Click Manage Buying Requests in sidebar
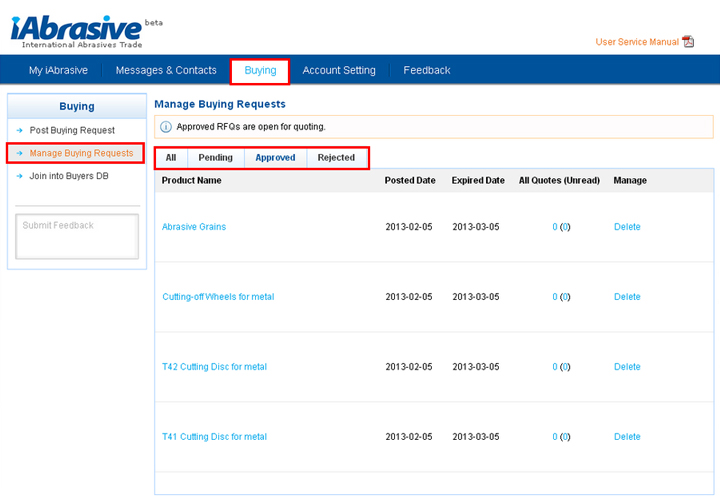Image resolution: width=720 pixels, height=499 pixels. click(x=81, y=153)
